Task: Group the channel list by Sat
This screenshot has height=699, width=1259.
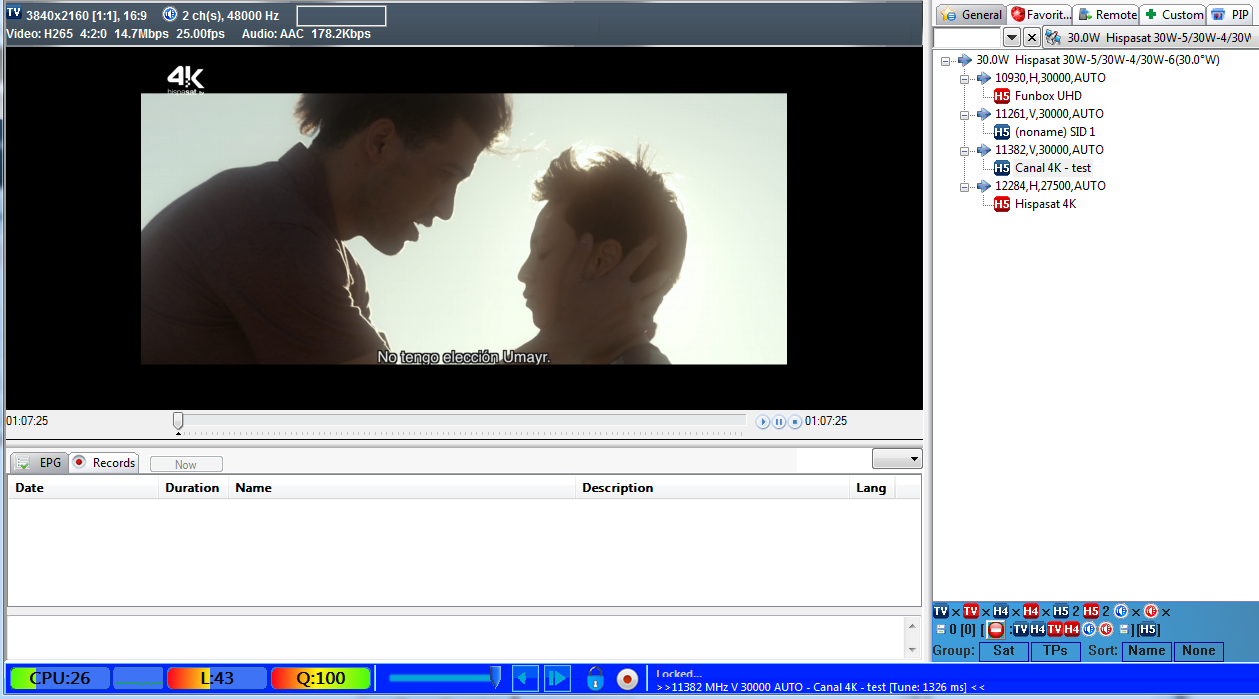Action: pyautogui.click(x=1003, y=650)
